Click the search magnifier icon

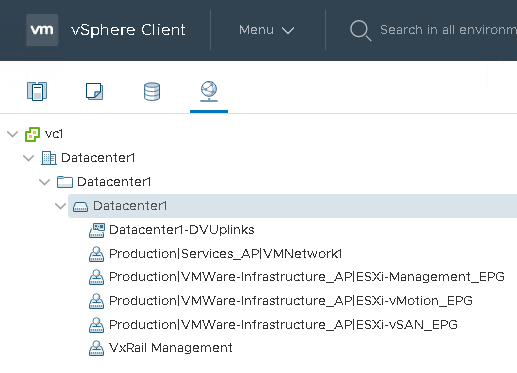(360, 30)
